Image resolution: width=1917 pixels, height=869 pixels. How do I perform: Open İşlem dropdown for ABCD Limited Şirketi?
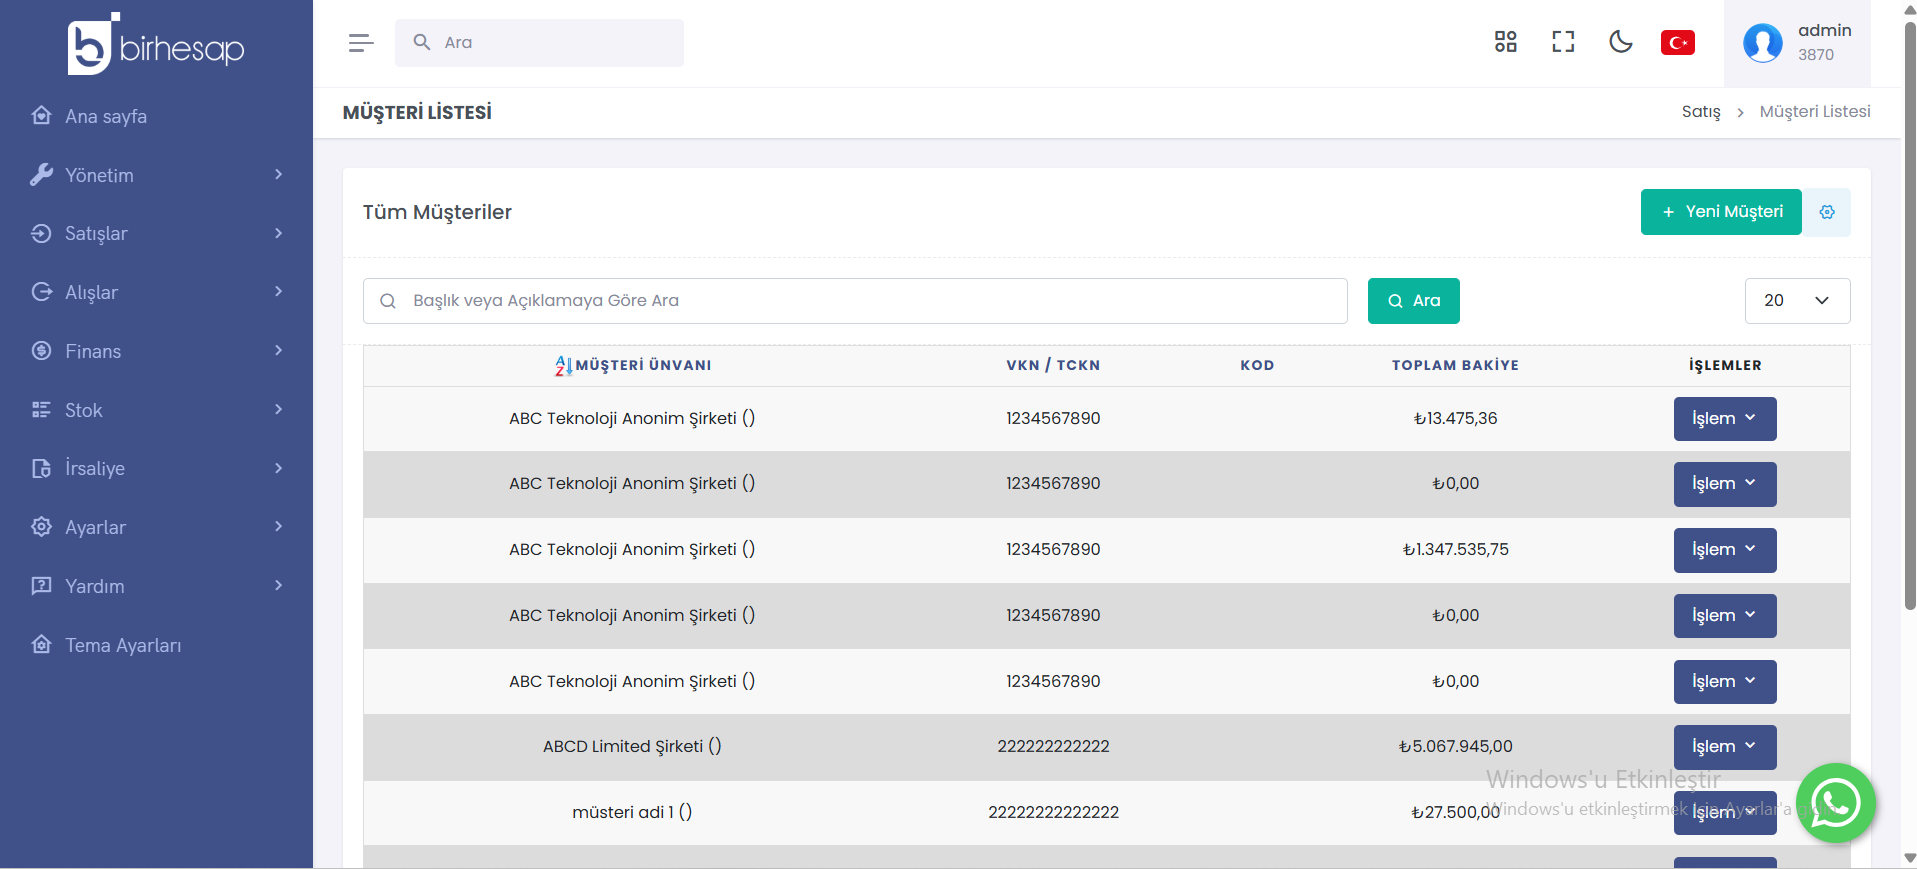coord(1725,747)
